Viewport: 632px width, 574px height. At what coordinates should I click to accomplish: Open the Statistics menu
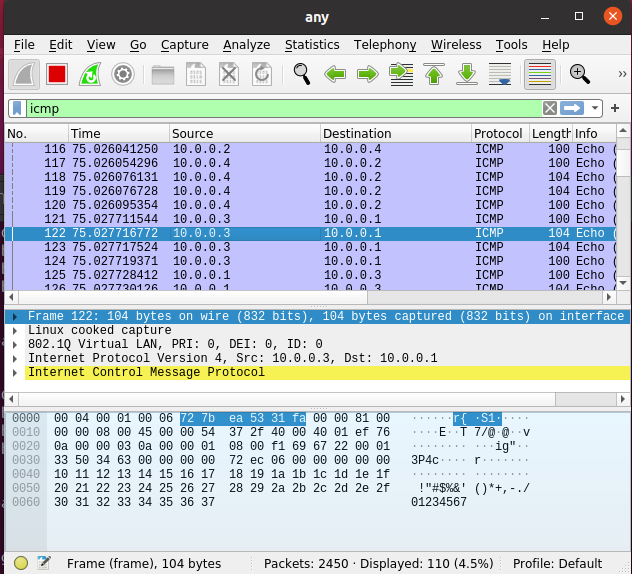(x=312, y=45)
